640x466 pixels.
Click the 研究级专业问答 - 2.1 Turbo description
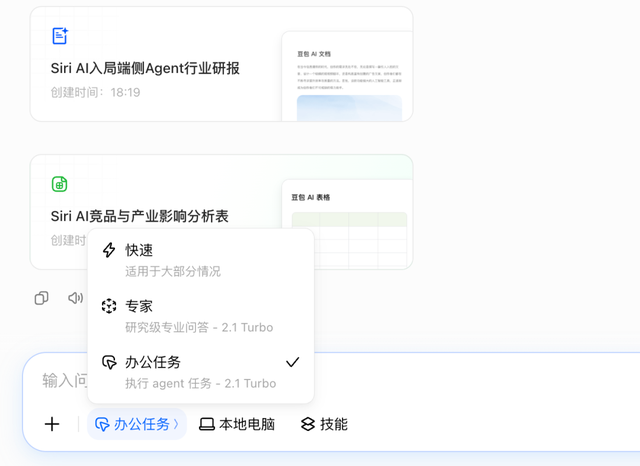tap(199, 327)
